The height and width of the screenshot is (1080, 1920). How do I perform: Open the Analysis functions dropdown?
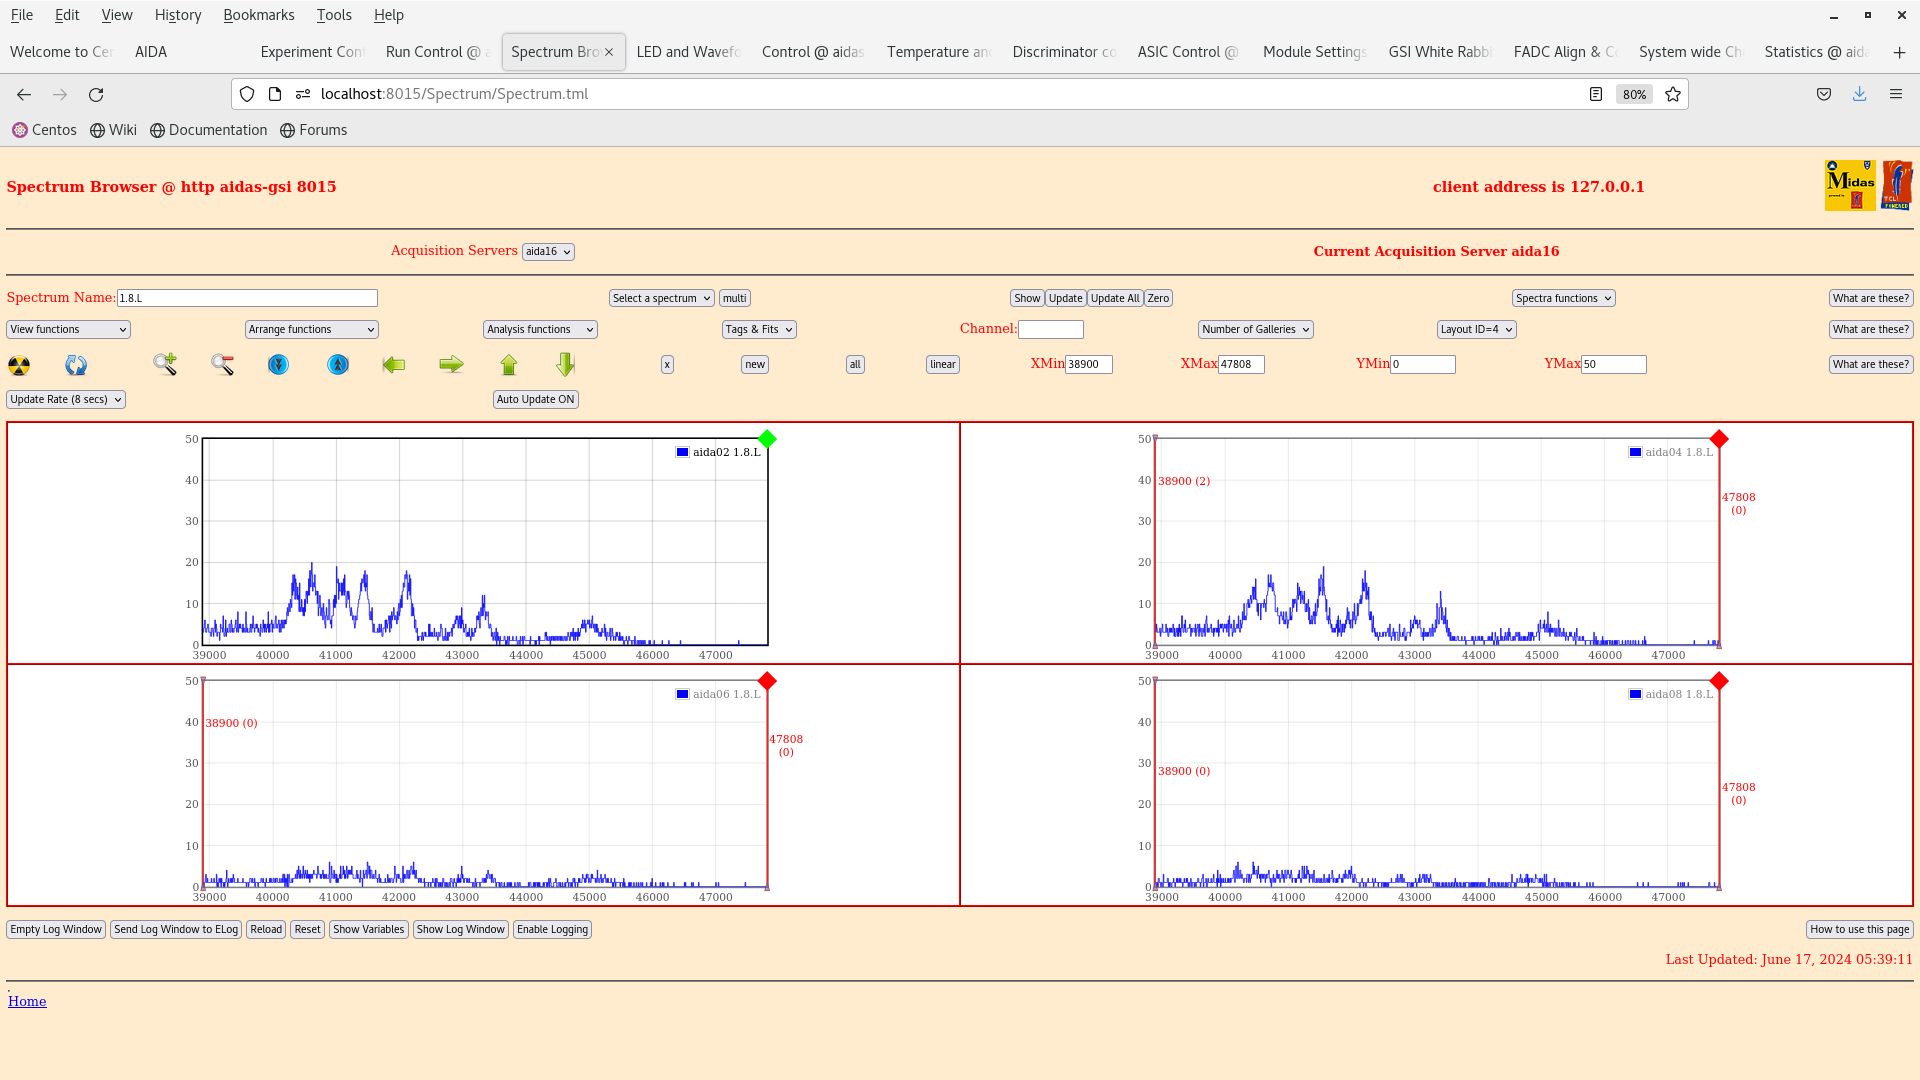tap(540, 329)
